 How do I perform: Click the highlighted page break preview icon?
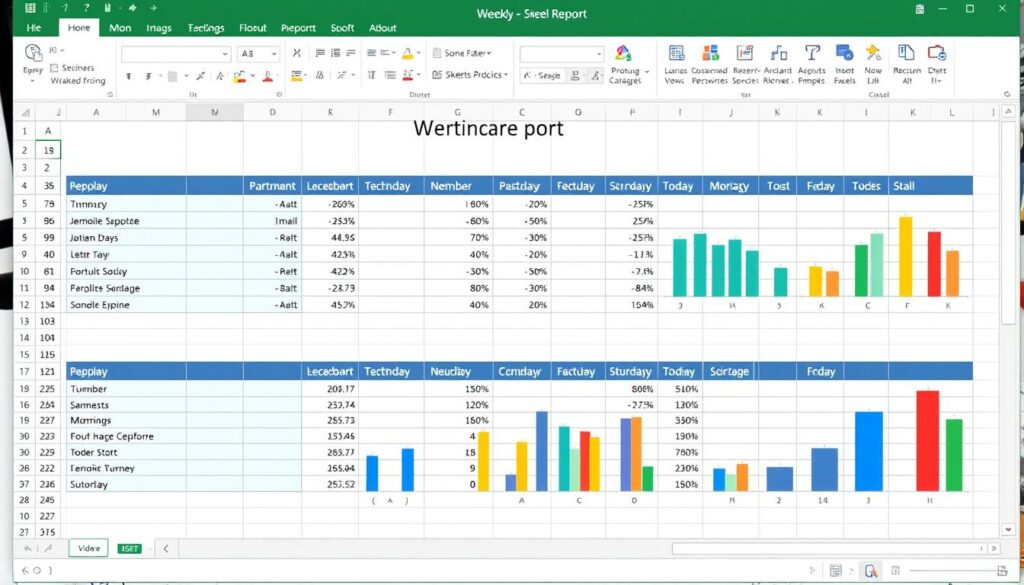click(x=871, y=571)
